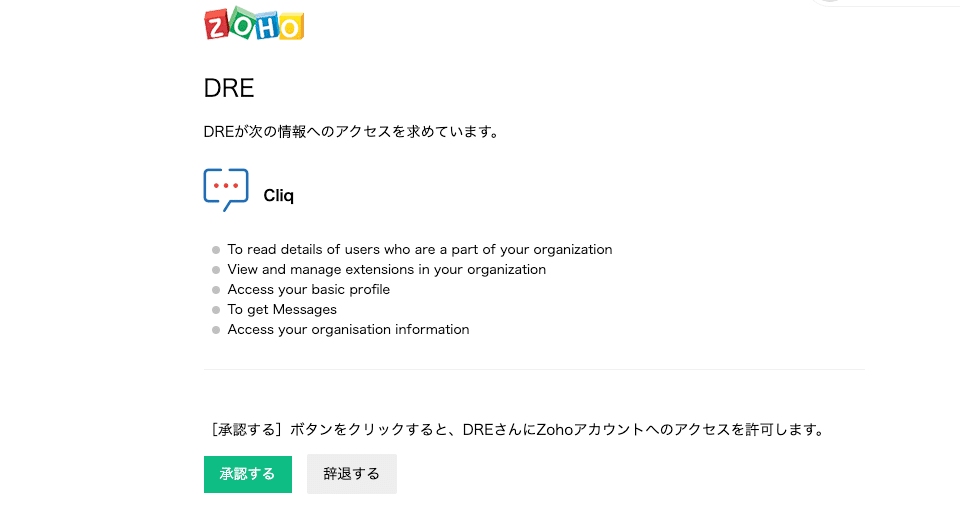Viewport: 960px width, 528px height.
Task: Click the 'DREが次の情報へのアクセスを求めています' sentence
Action: 352,132
